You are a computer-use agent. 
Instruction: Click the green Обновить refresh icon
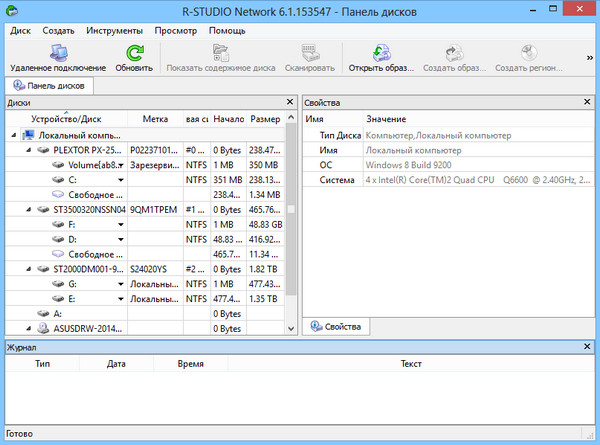pyautogui.click(x=134, y=53)
